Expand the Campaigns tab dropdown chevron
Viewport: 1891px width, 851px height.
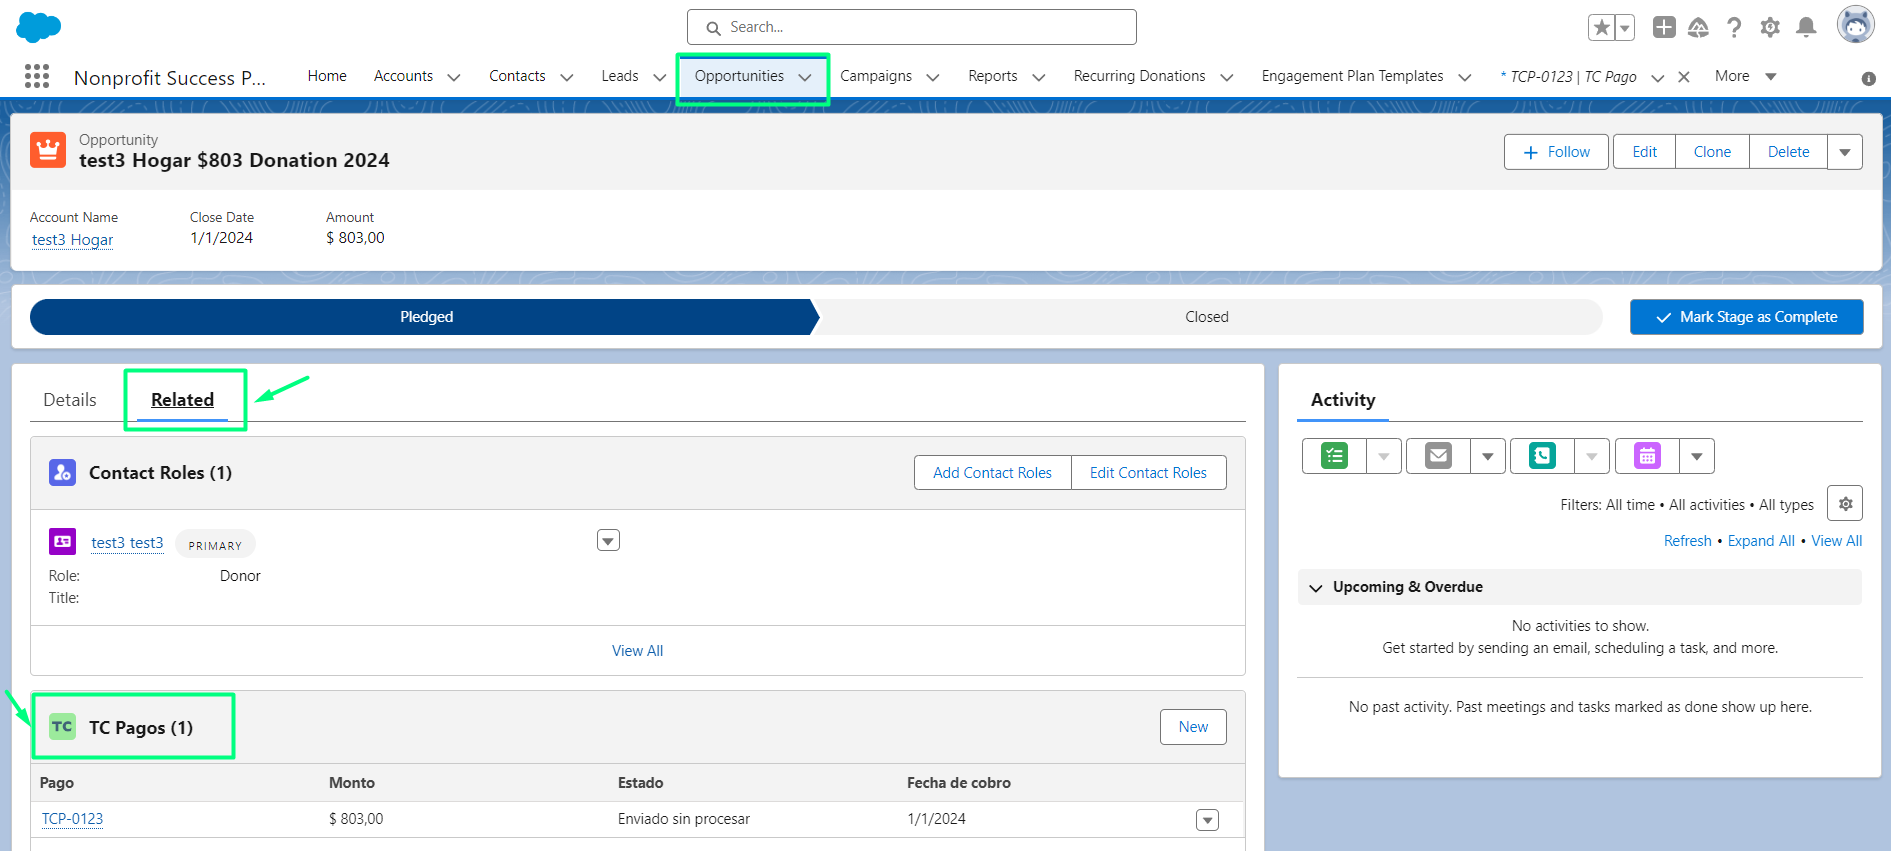(x=932, y=77)
